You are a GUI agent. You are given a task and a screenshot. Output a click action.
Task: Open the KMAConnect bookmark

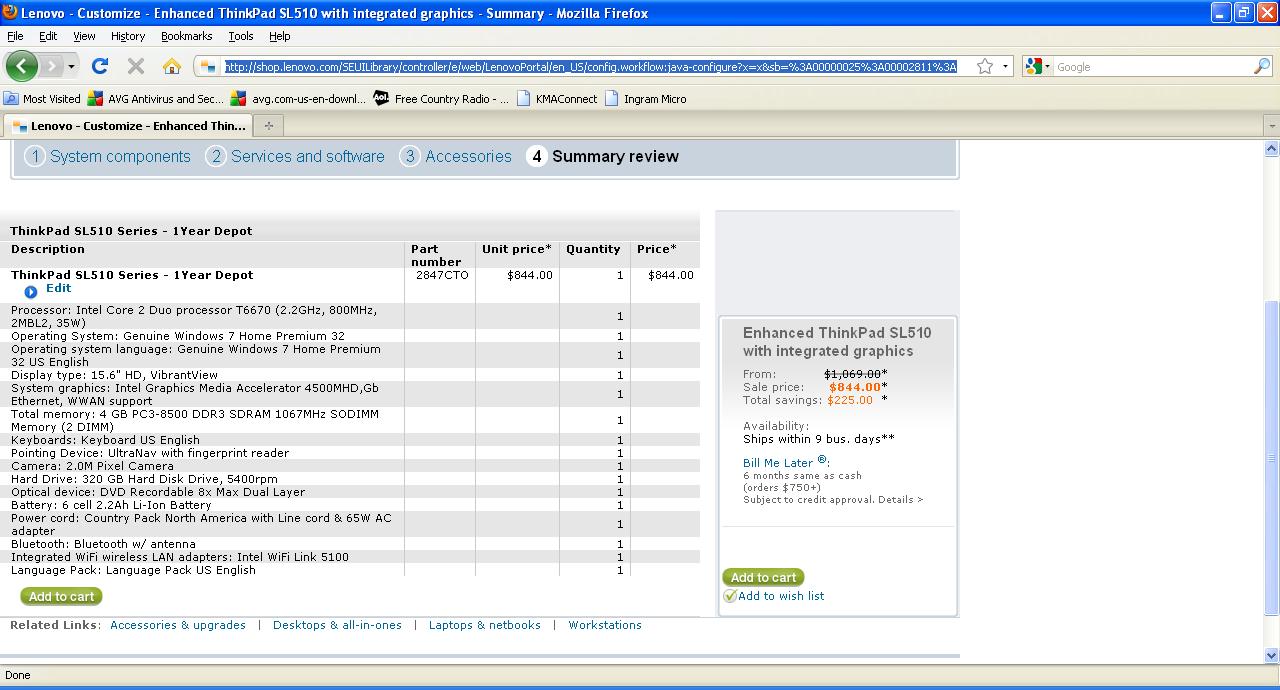click(556, 99)
